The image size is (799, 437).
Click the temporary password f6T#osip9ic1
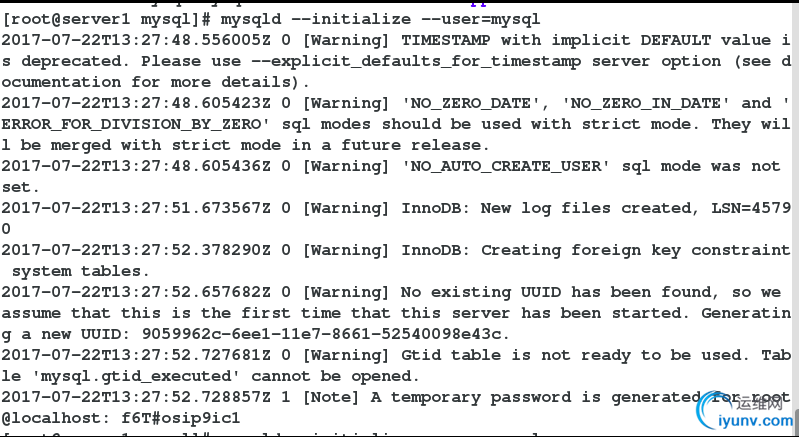click(x=180, y=419)
